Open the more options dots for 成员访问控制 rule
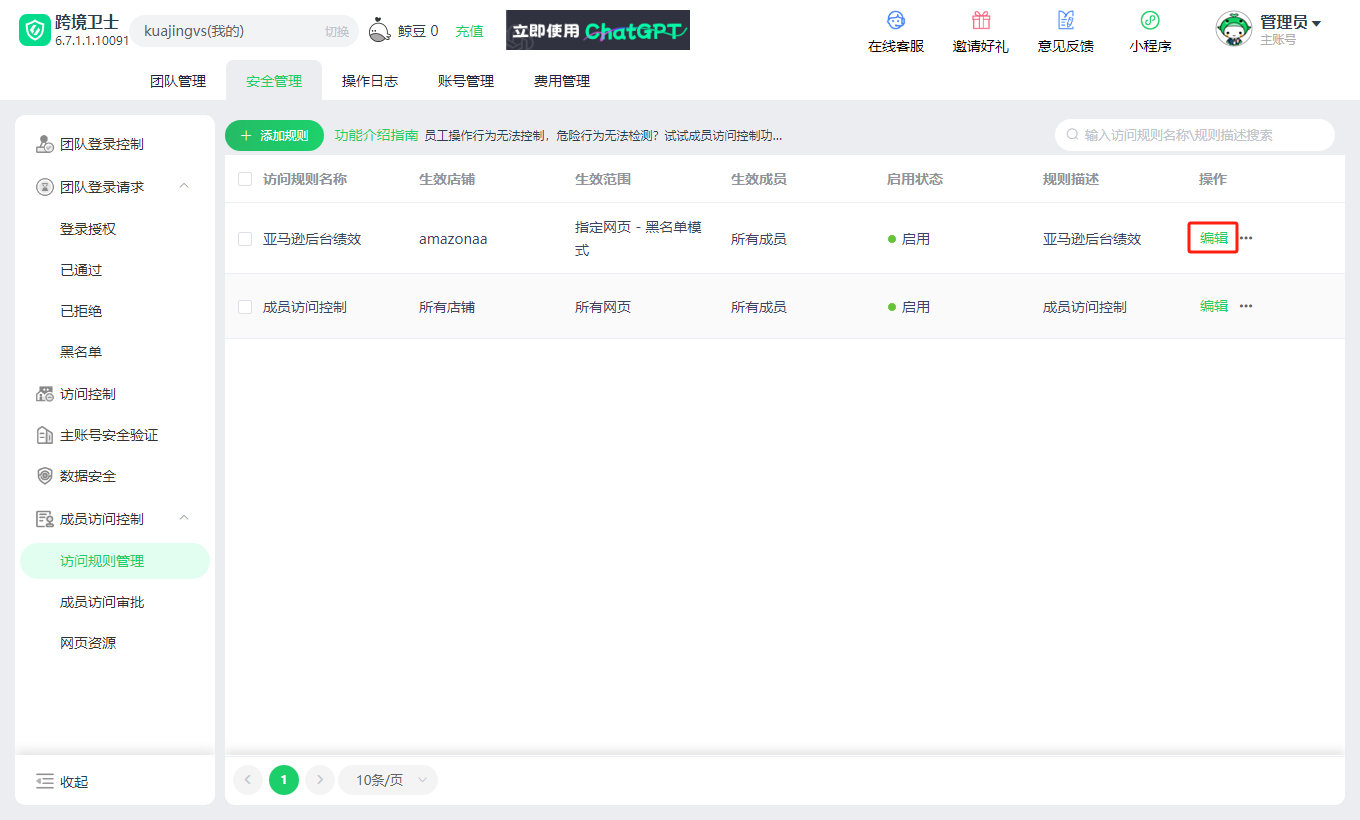The width and height of the screenshot is (1360, 820). pos(1246,306)
